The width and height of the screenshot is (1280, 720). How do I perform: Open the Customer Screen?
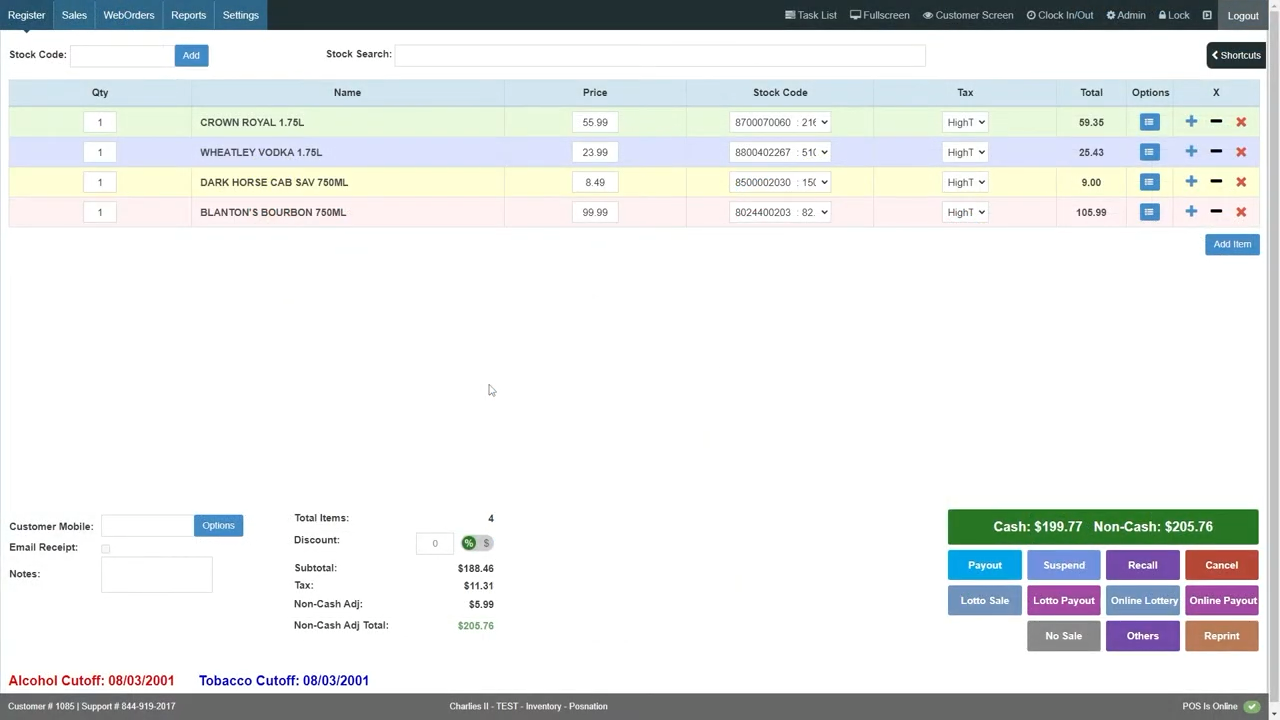(x=968, y=15)
